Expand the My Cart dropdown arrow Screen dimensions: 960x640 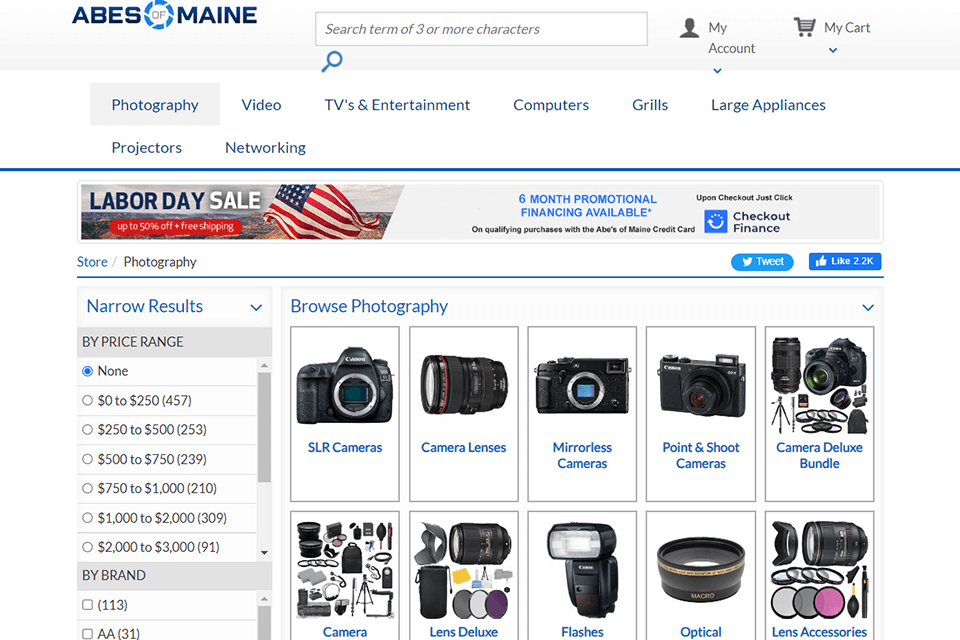pyautogui.click(x=833, y=50)
